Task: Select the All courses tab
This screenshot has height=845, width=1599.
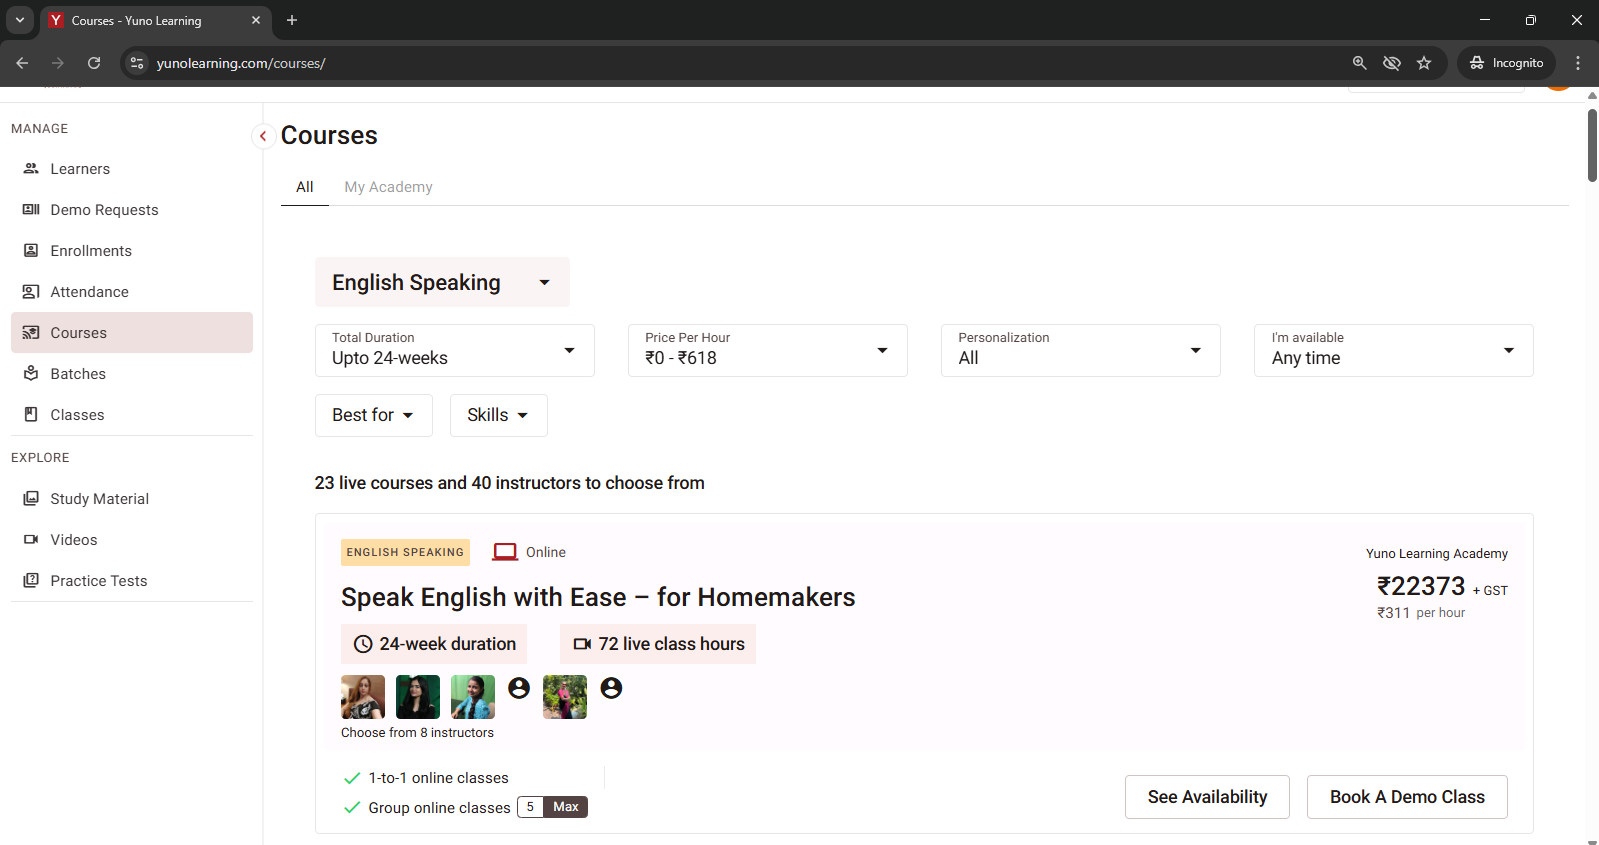Action: pos(304,187)
